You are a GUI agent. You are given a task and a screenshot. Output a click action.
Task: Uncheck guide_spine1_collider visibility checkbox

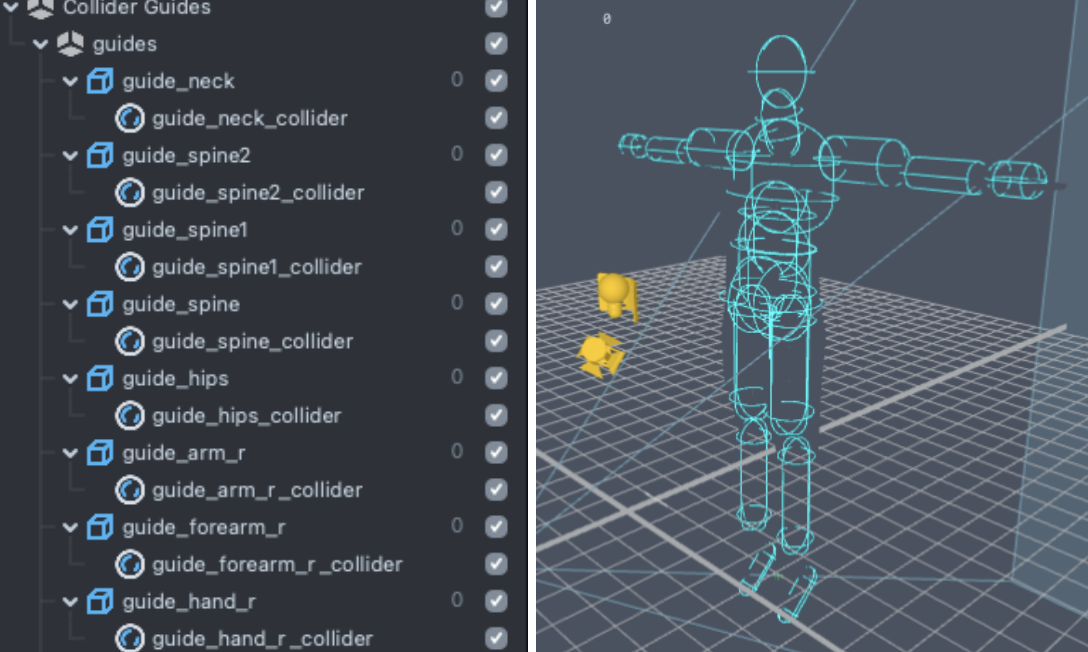click(496, 266)
